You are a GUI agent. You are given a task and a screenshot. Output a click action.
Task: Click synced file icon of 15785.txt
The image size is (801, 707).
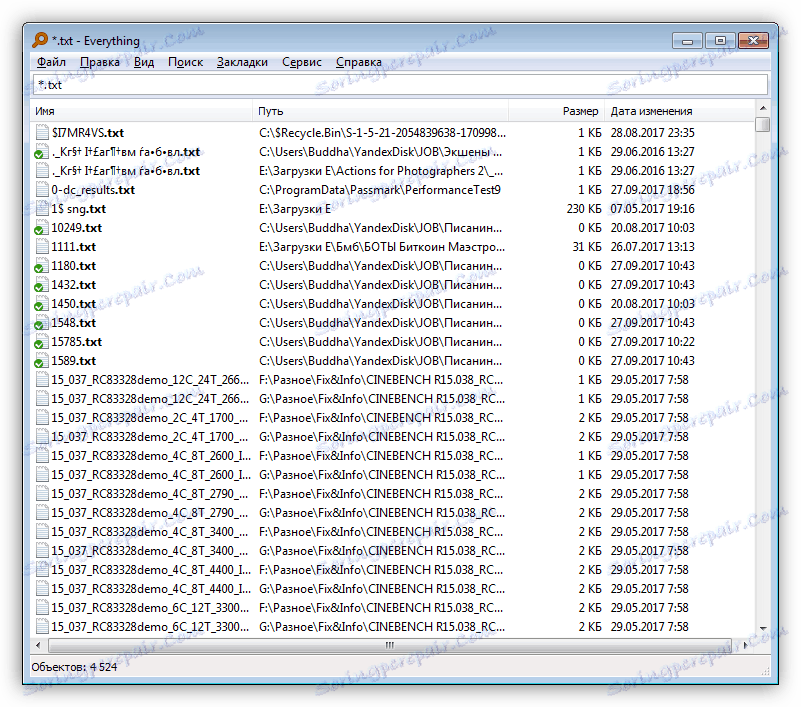coord(40,342)
